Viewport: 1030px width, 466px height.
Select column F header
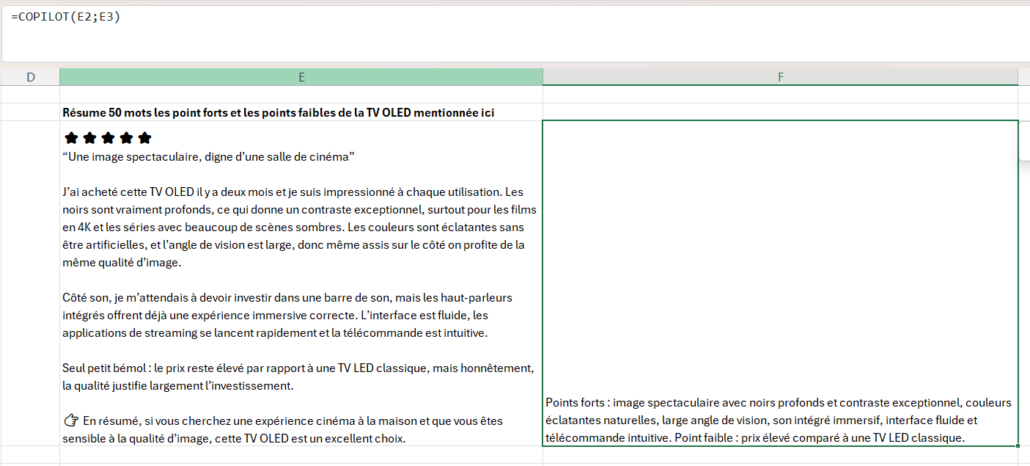click(x=780, y=77)
